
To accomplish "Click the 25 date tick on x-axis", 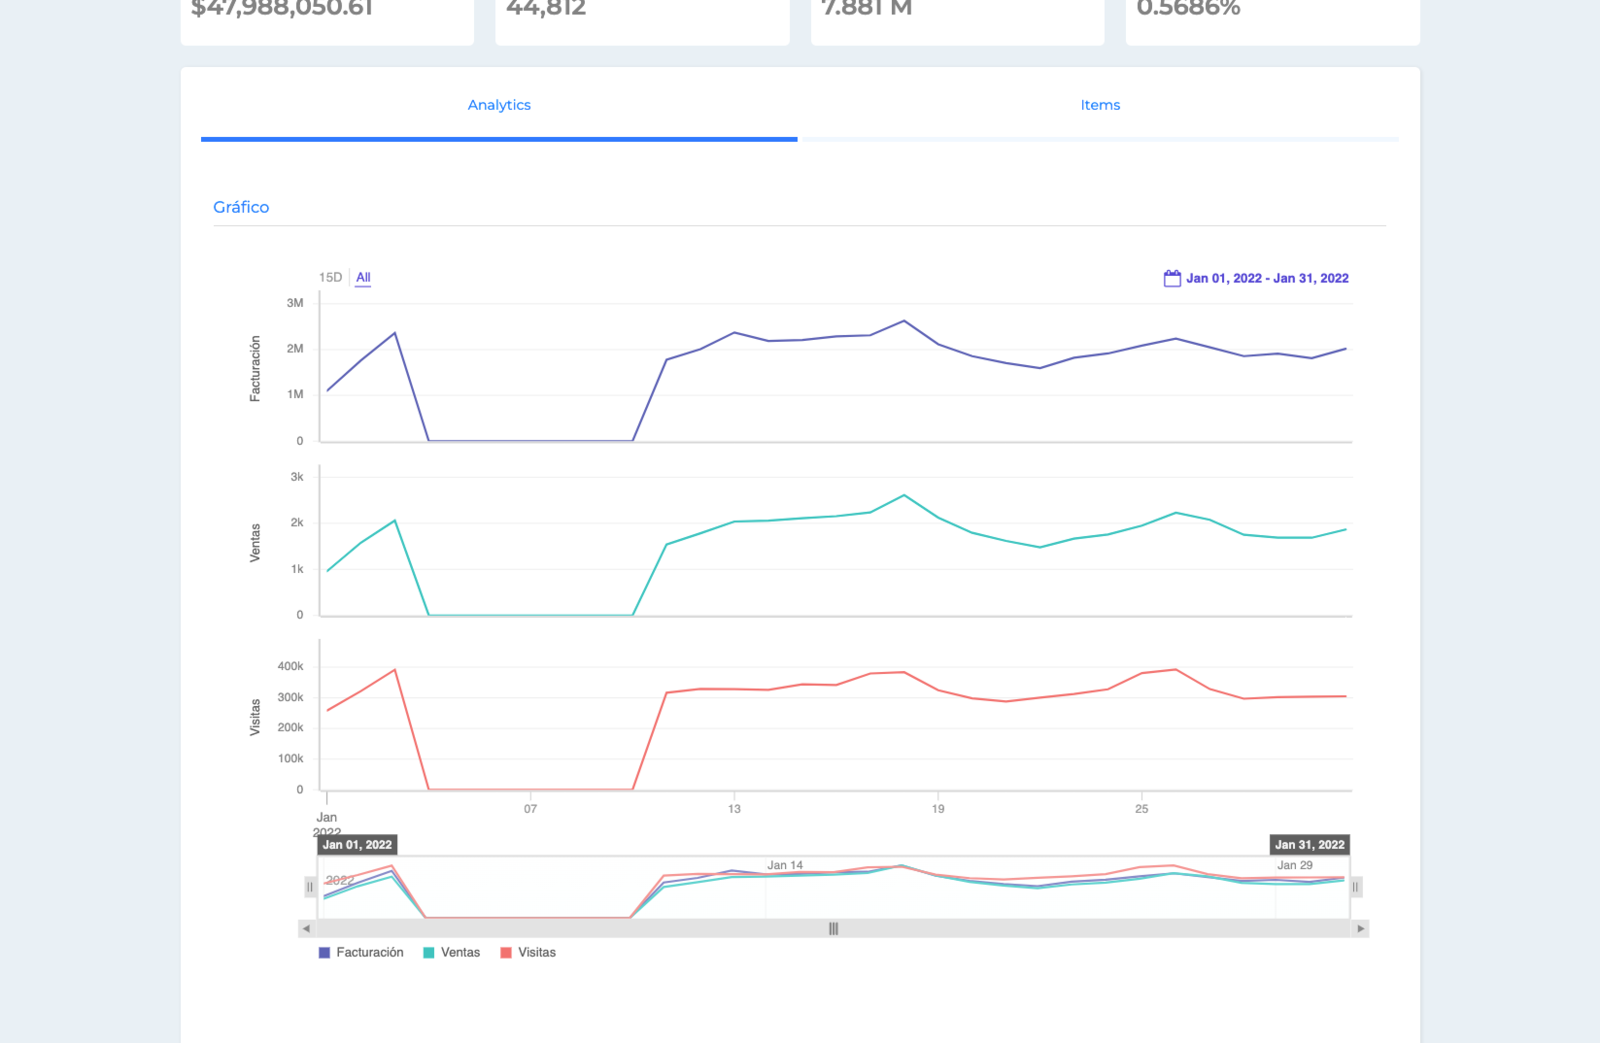I will (x=1142, y=809).
